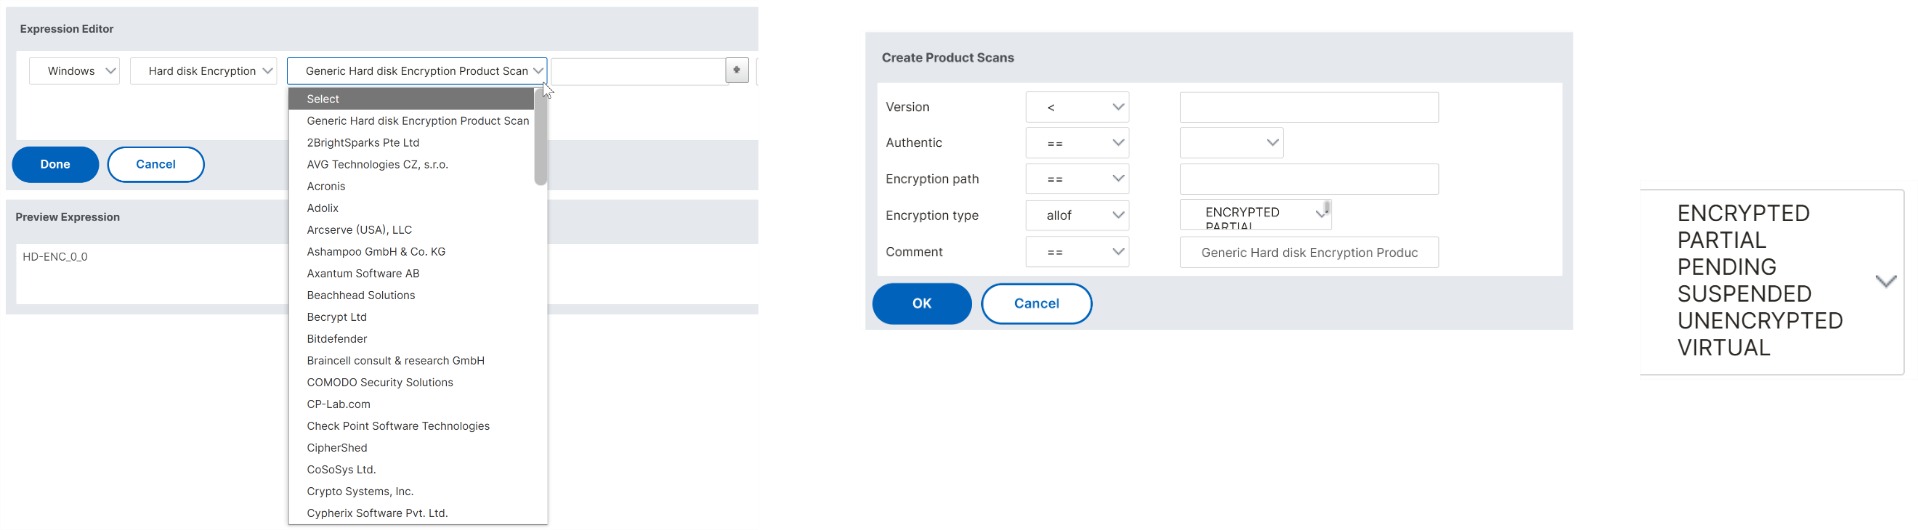This screenshot has height=530, width=1918.
Task: Choose the Select option in the list
Action: pos(411,99)
